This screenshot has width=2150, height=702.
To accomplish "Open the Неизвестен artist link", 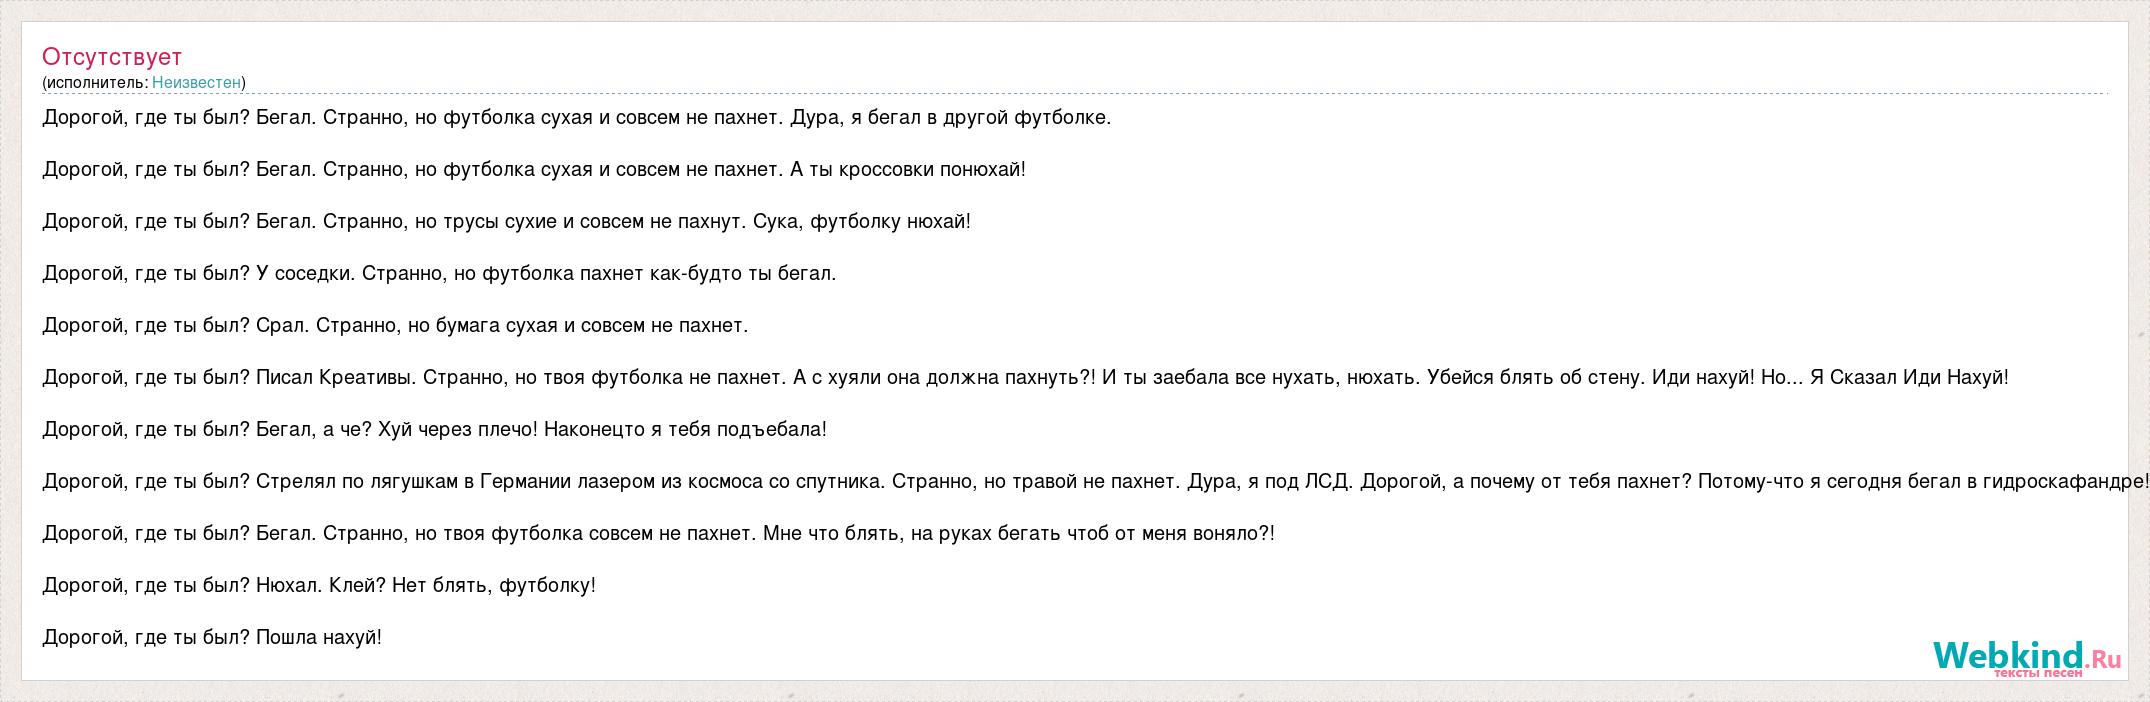I will (196, 82).
